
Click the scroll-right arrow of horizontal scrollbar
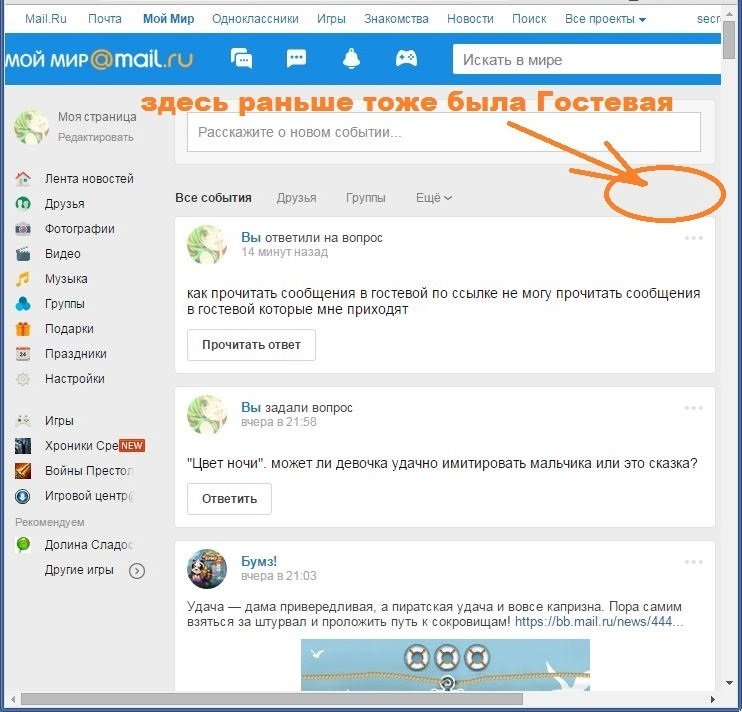point(713,699)
